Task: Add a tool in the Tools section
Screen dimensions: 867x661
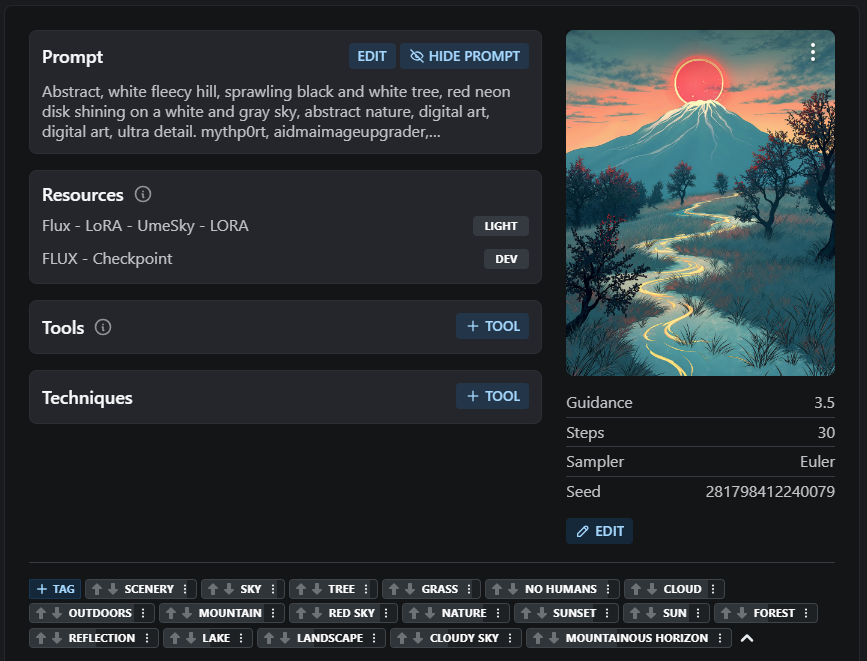Action: coord(492,326)
